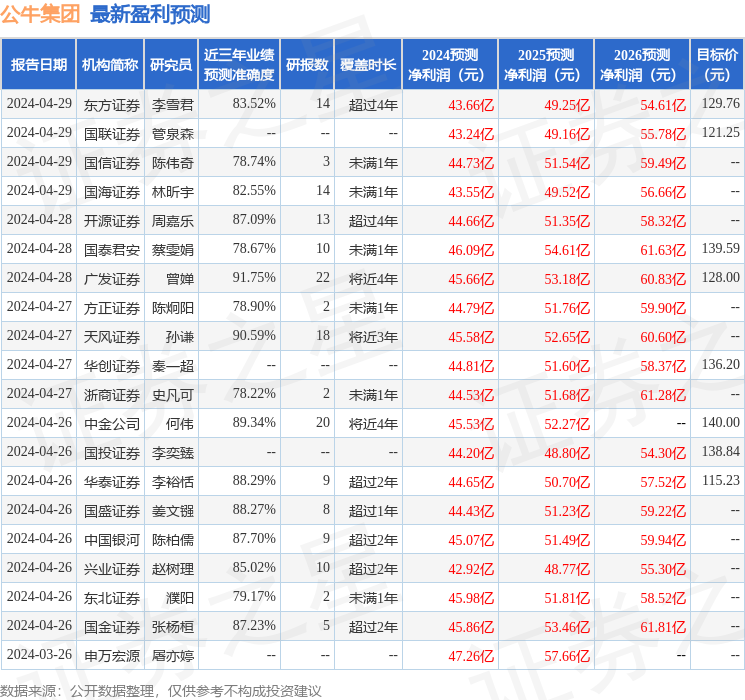Click the 广发证券 cell
This screenshot has width=745, height=700.
(x=112, y=278)
